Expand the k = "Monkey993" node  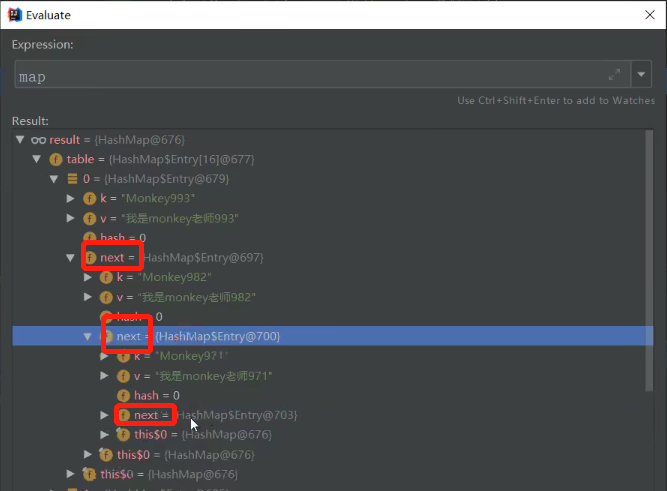click(71, 198)
